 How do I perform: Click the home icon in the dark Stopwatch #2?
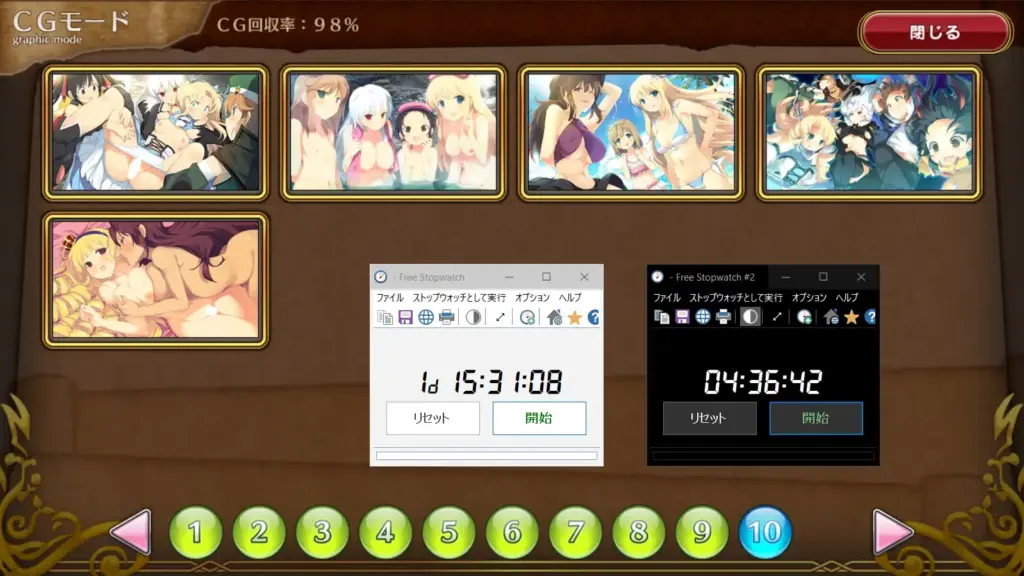click(x=831, y=317)
